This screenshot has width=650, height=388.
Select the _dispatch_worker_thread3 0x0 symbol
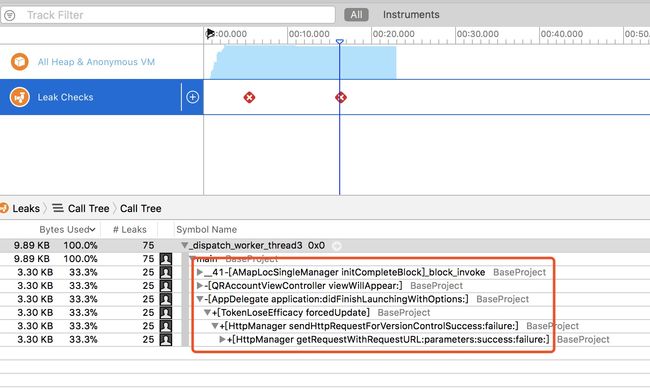[x=257, y=245]
